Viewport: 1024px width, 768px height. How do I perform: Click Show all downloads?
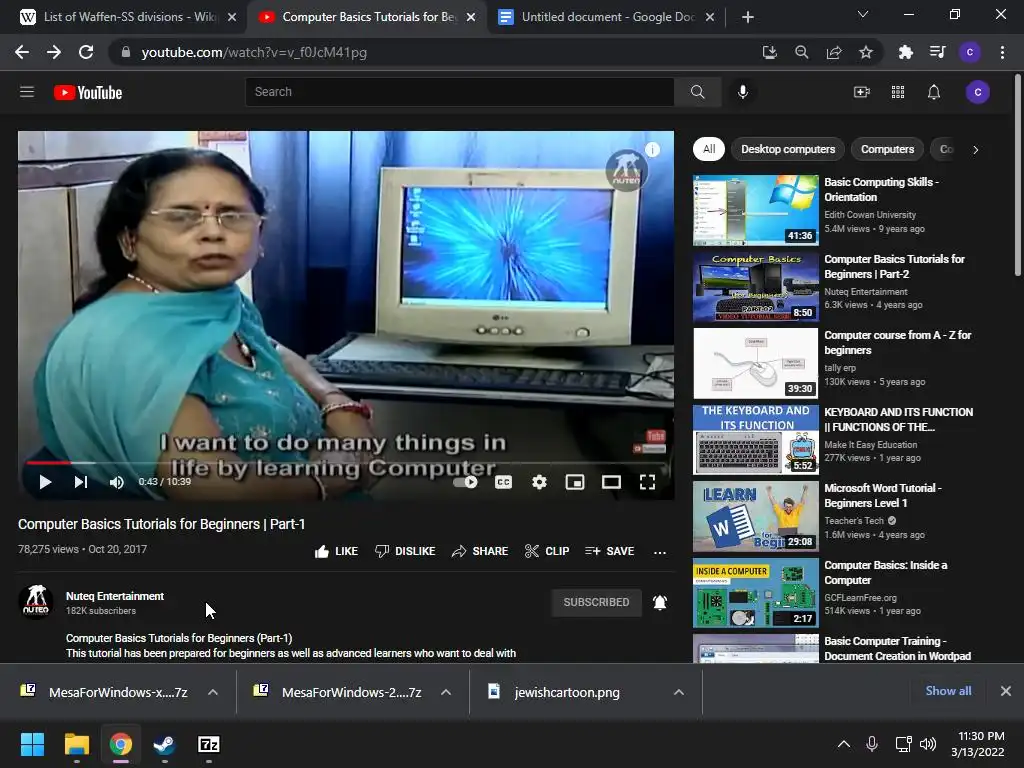(948, 691)
